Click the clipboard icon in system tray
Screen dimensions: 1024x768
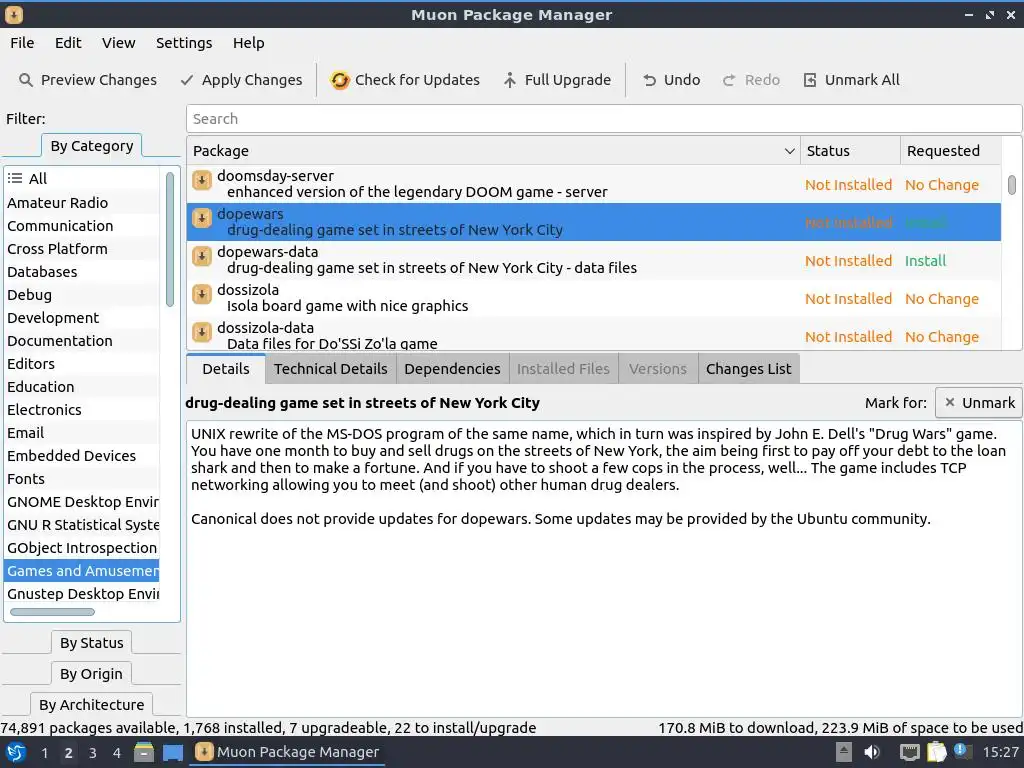936,752
